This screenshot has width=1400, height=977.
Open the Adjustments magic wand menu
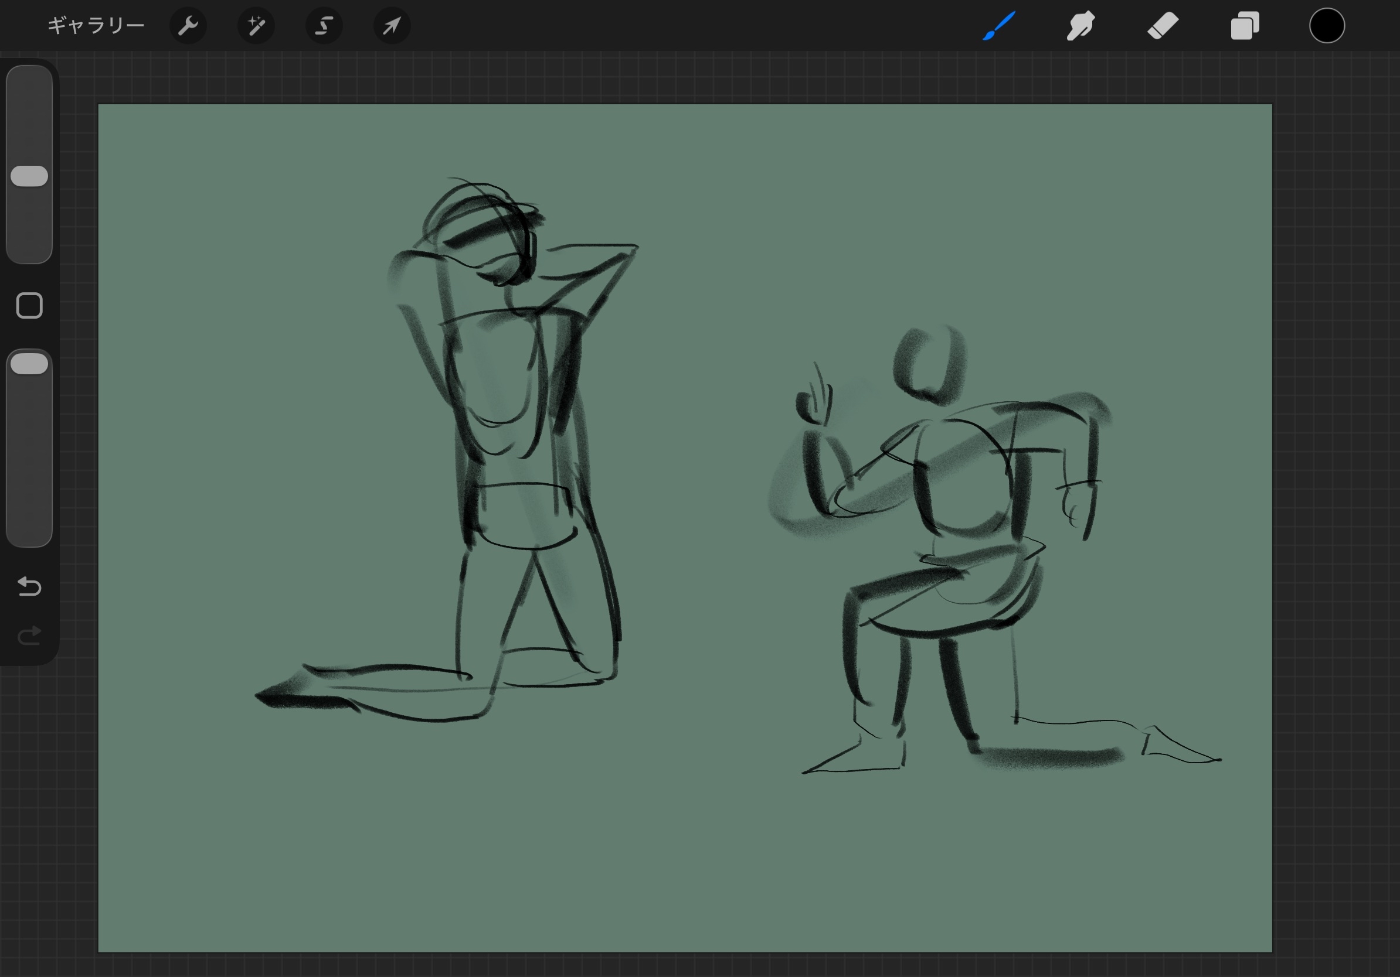256,26
